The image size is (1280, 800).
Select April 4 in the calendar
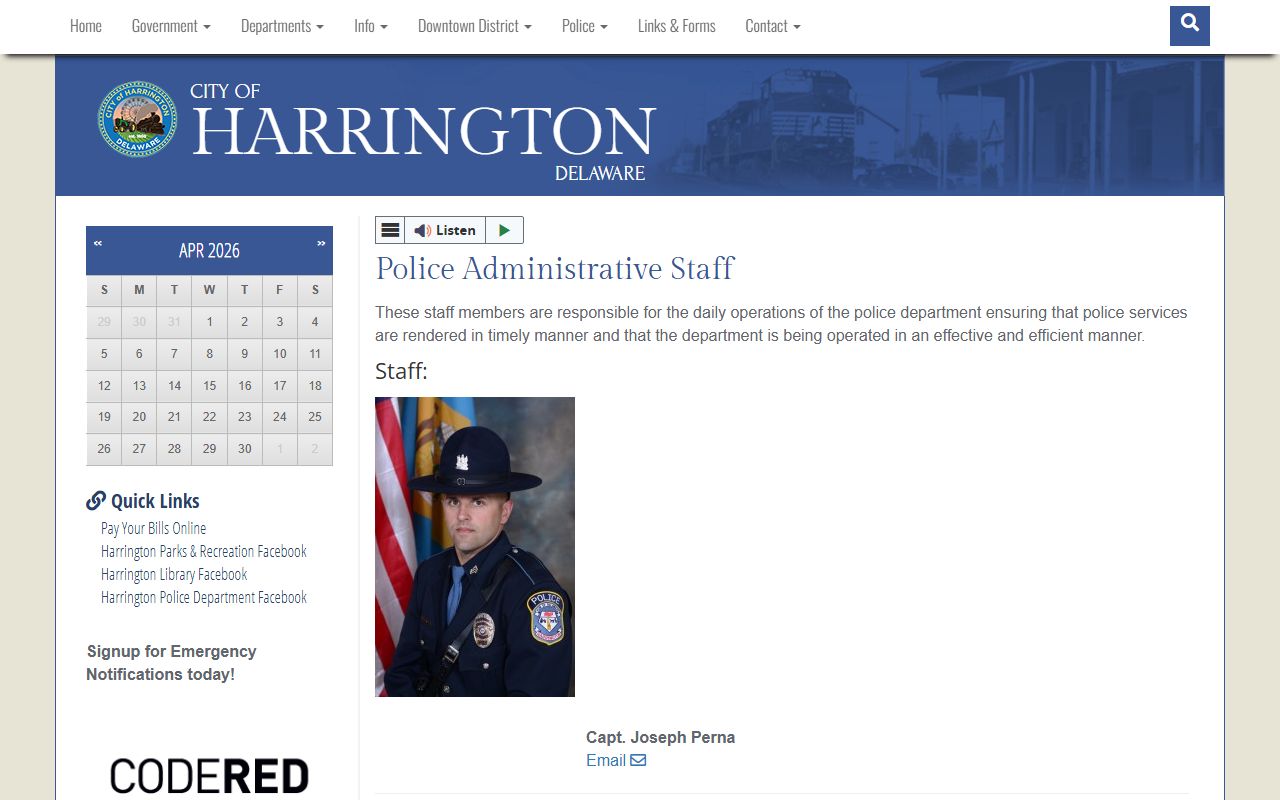click(x=315, y=322)
